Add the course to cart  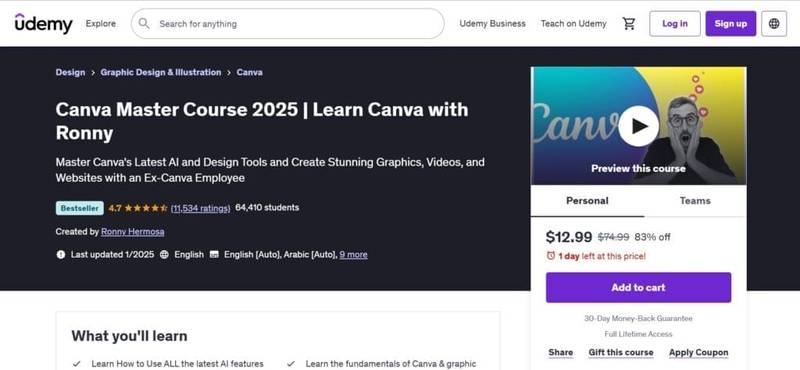[x=638, y=287]
